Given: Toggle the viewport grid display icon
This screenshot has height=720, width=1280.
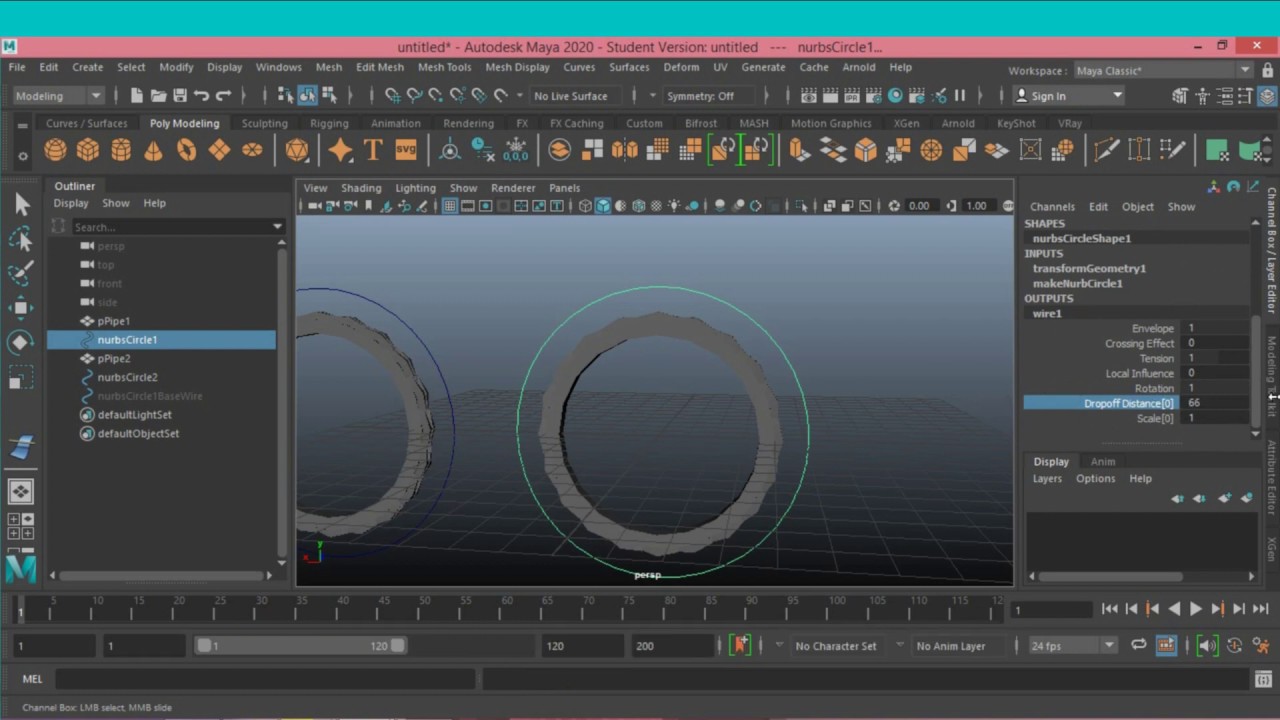Looking at the screenshot, I should pyautogui.click(x=449, y=206).
